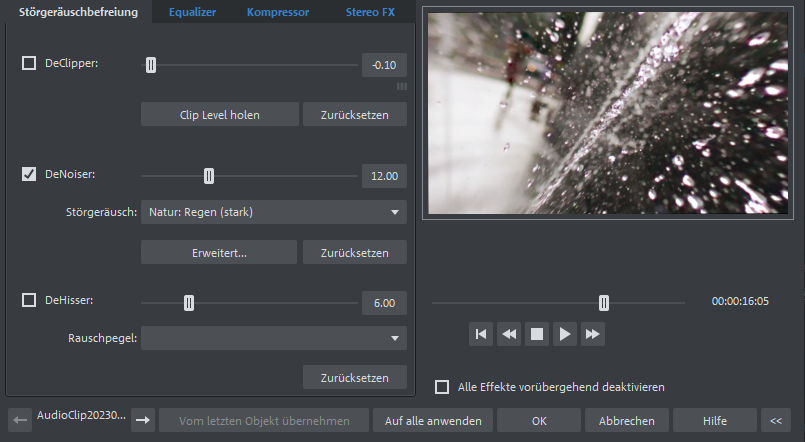The height and width of the screenshot is (442, 805).
Task: Expand the Rauschpegel dropdown
Action: click(x=273, y=338)
